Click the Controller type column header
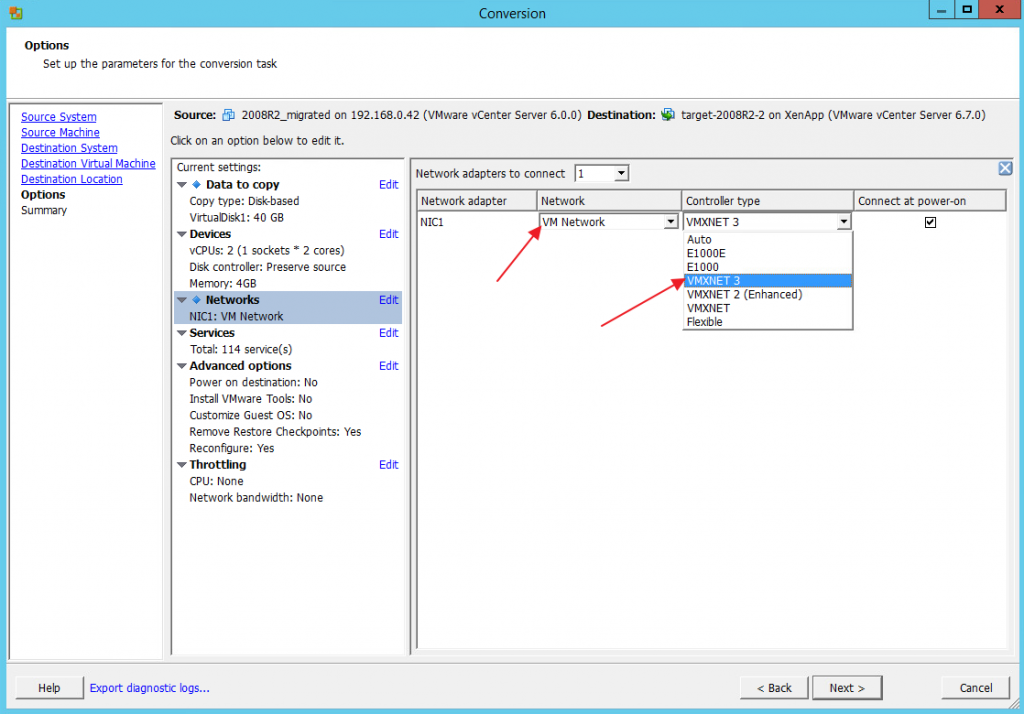This screenshot has width=1024, height=714. point(767,201)
